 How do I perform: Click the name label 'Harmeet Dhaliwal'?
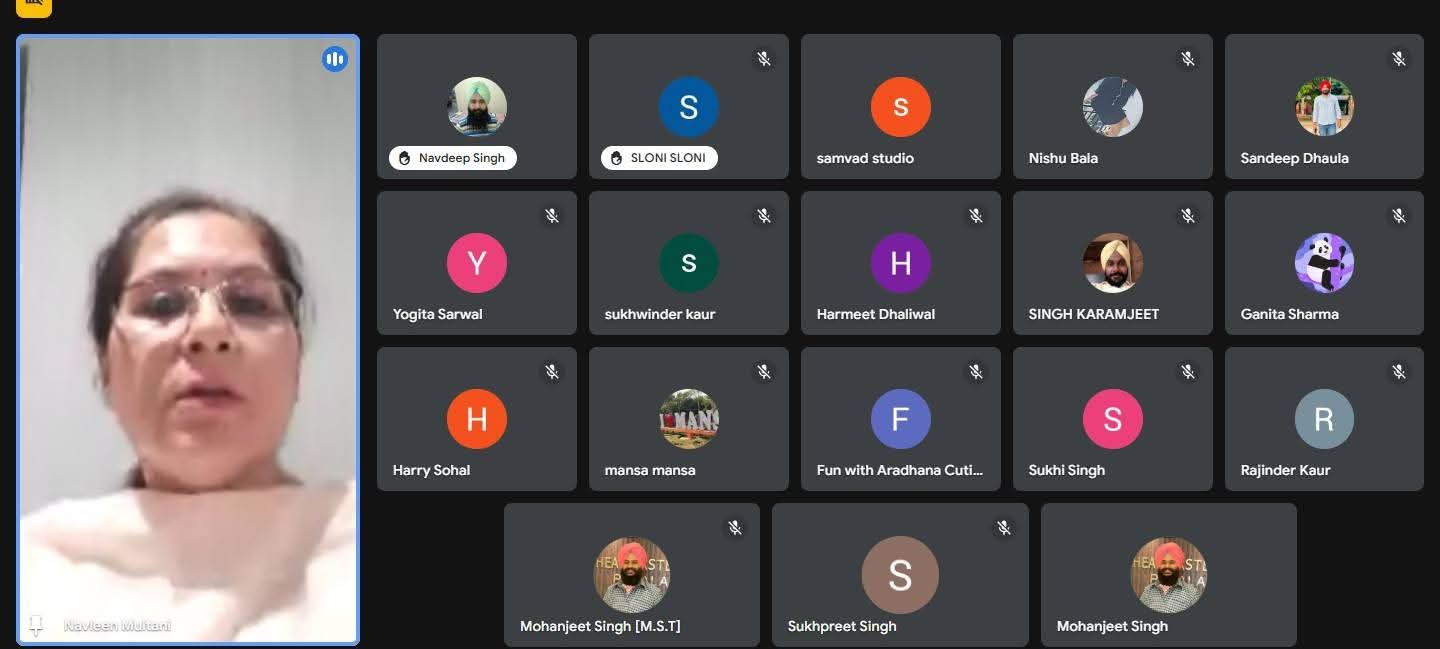[x=876, y=314]
